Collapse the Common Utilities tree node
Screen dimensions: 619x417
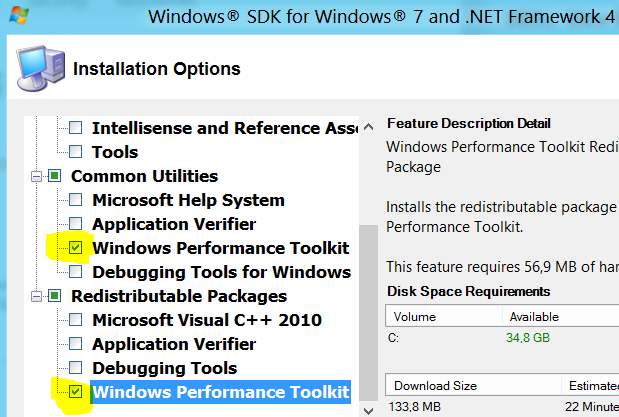(x=37, y=176)
